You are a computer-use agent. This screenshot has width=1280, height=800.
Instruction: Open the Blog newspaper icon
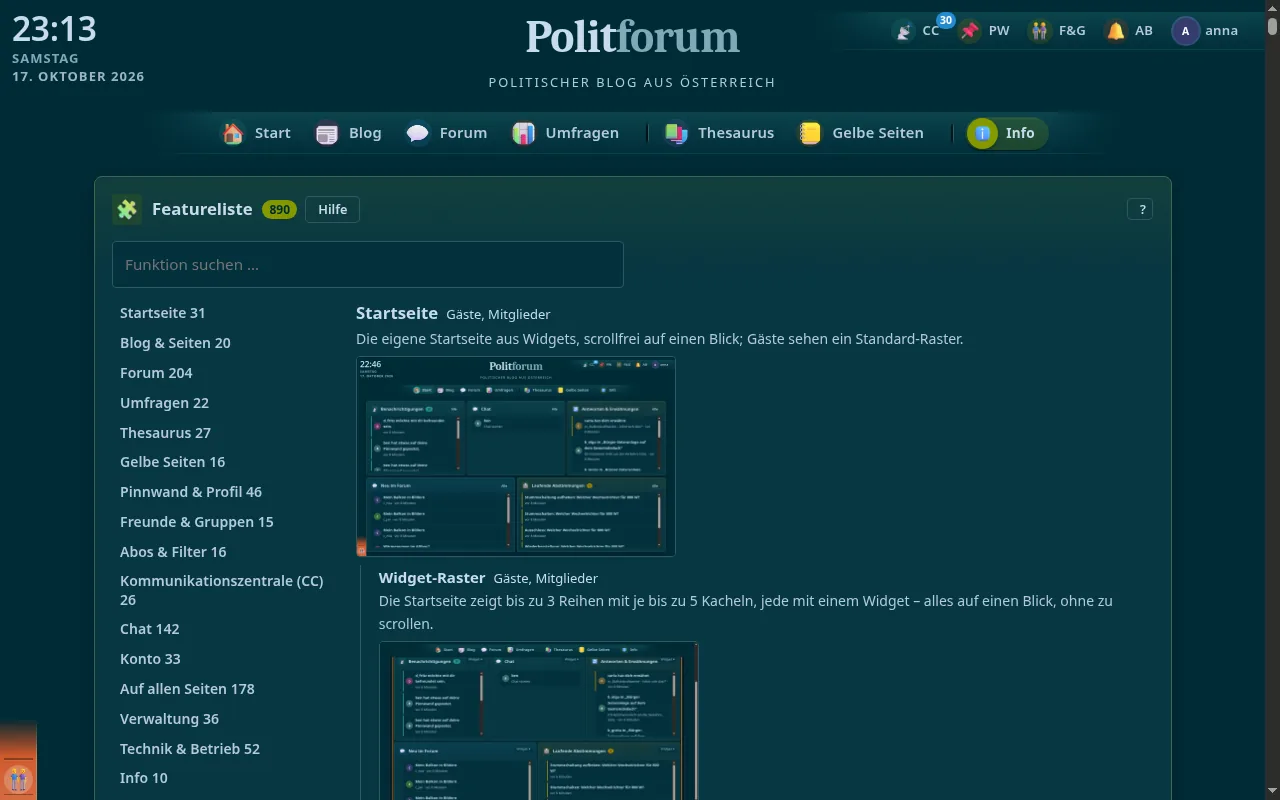tap(327, 133)
